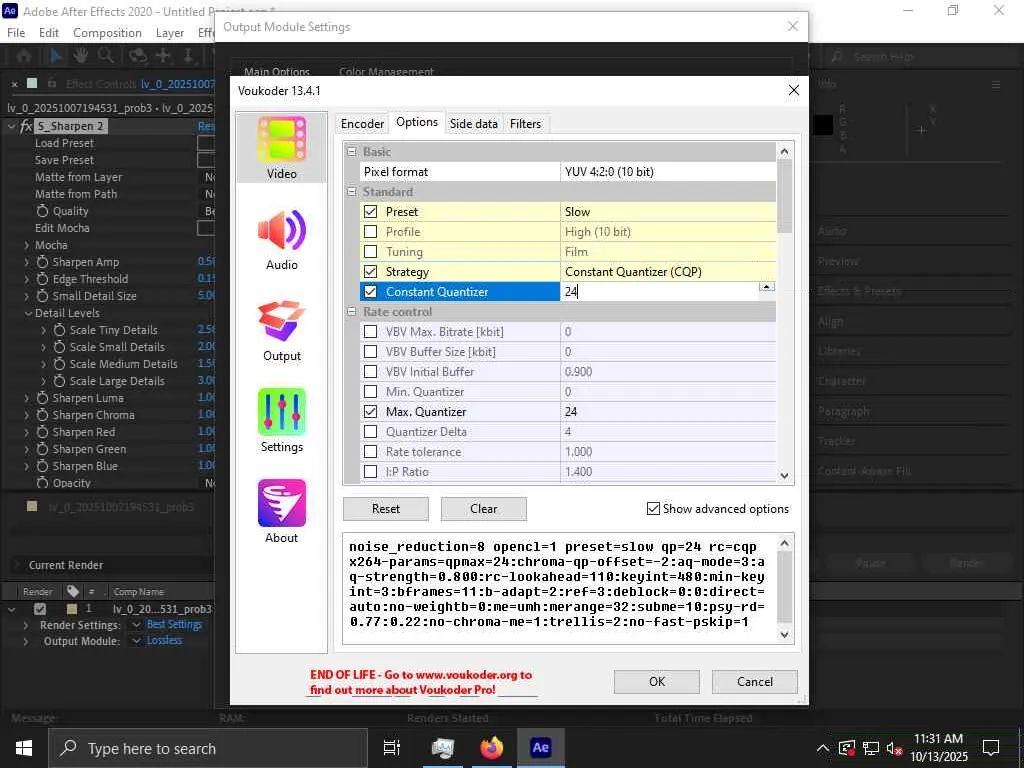The width and height of the screenshot is (1024, 768).
Task: Cancel the Voukoder dialog
Action: 755,682
